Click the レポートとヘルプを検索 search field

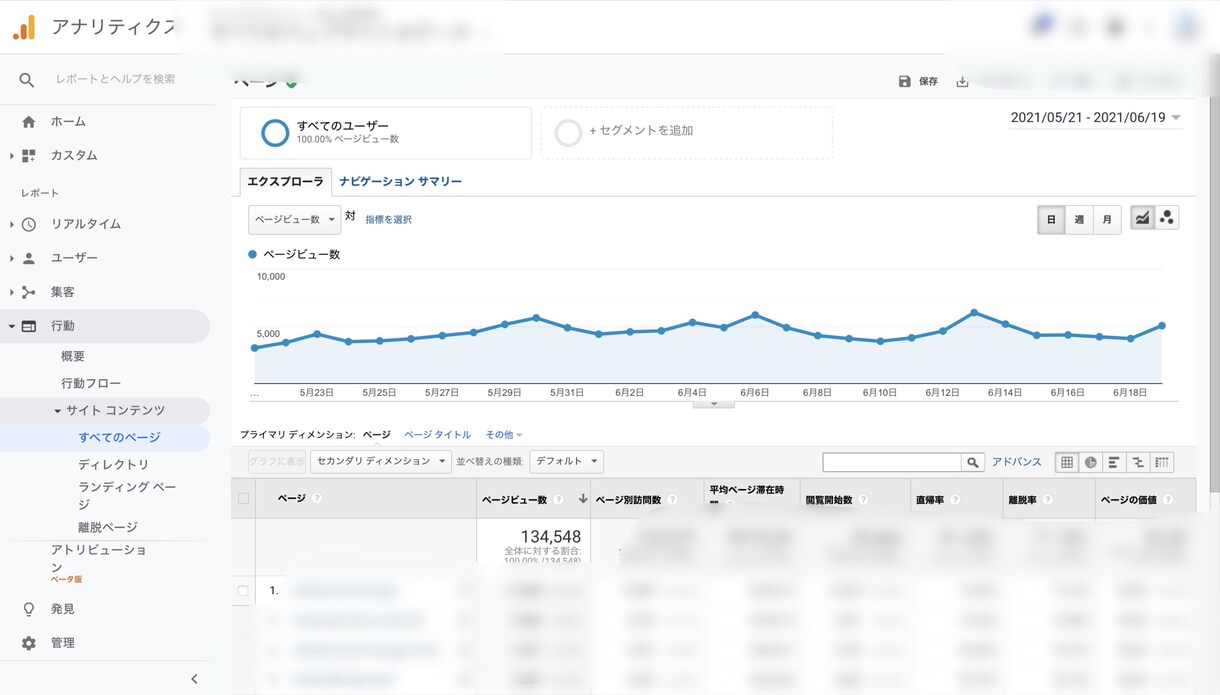click(115, 79)
